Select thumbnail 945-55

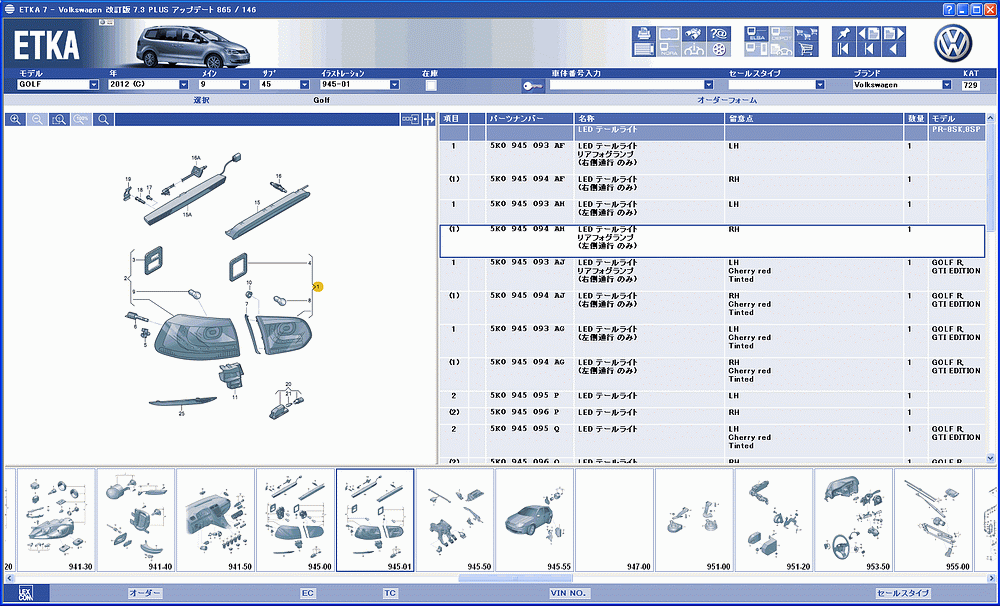(x=534, y=520)
